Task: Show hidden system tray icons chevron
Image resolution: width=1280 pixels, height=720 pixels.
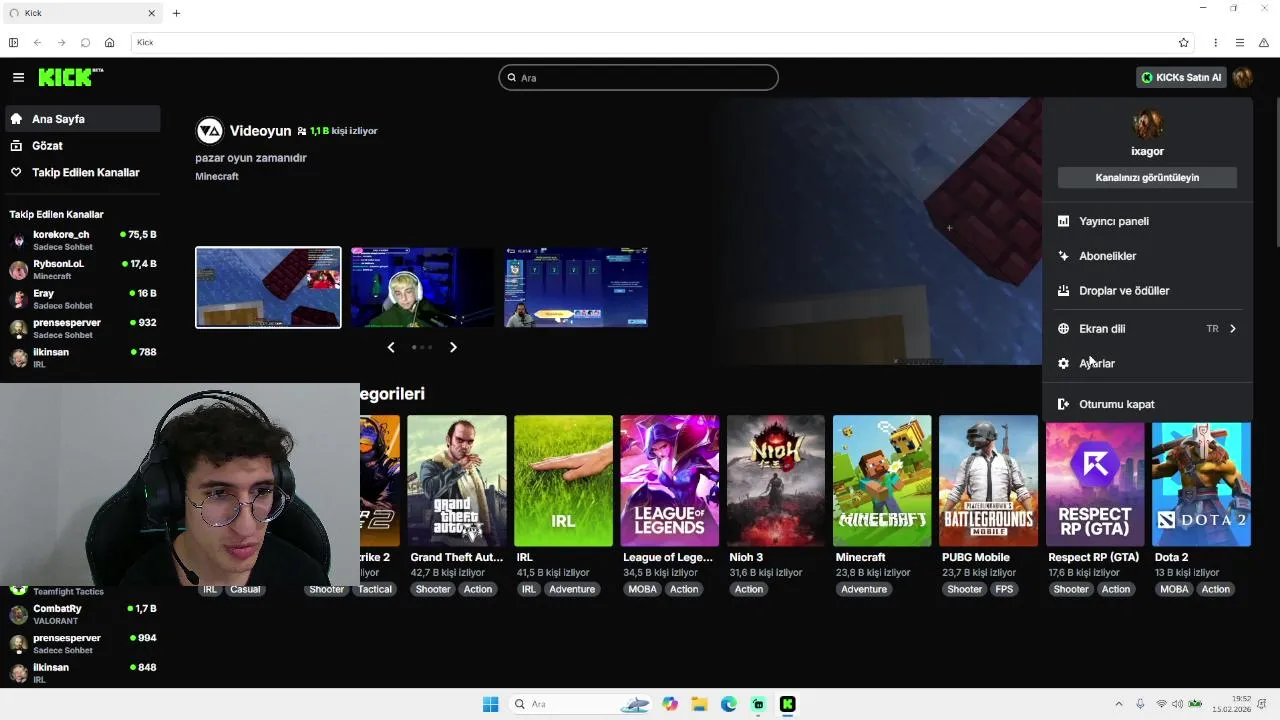Action: click(x=1119, y=704)
